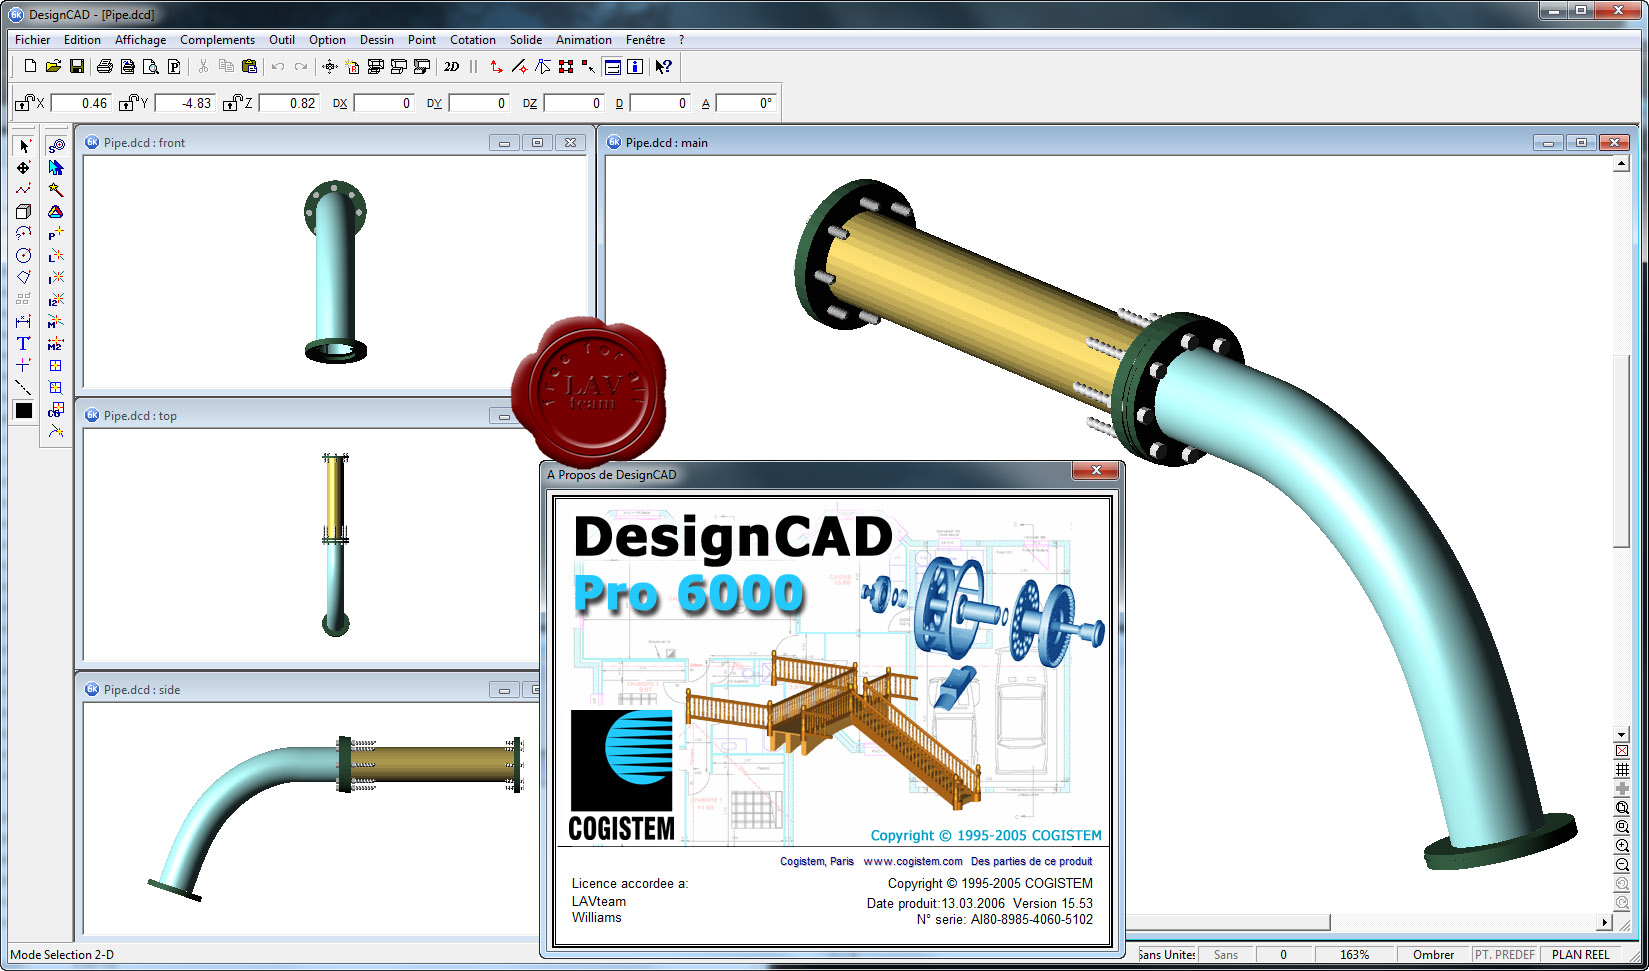The image size is (1649, 971).
Task: Click the red axes origin icon
Action: point(496,66)
